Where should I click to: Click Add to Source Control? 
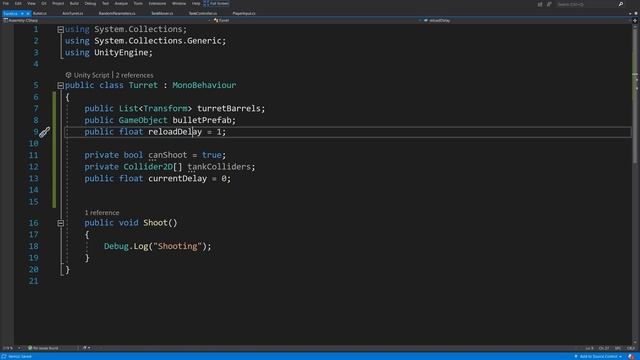[598, 356]
